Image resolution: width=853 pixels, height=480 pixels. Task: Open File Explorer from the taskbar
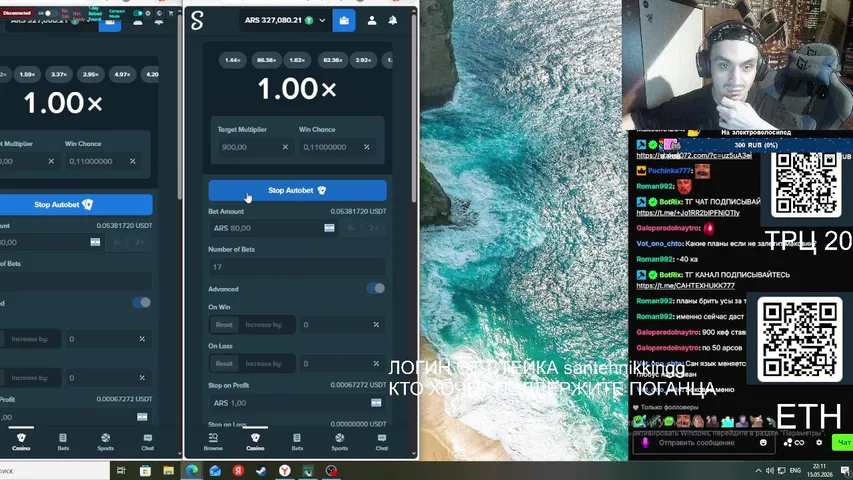[169, 471]
